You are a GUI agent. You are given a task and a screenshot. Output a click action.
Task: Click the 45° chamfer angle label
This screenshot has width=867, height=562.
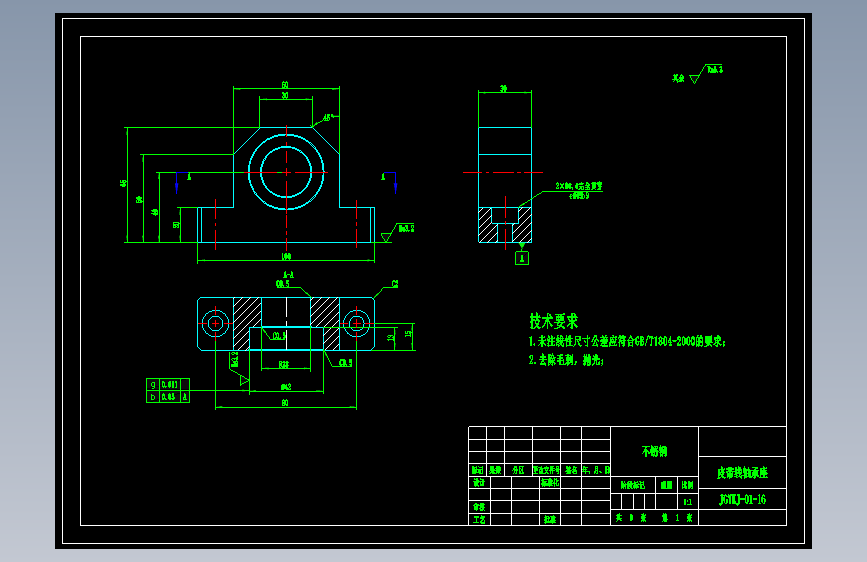(328, 117)
